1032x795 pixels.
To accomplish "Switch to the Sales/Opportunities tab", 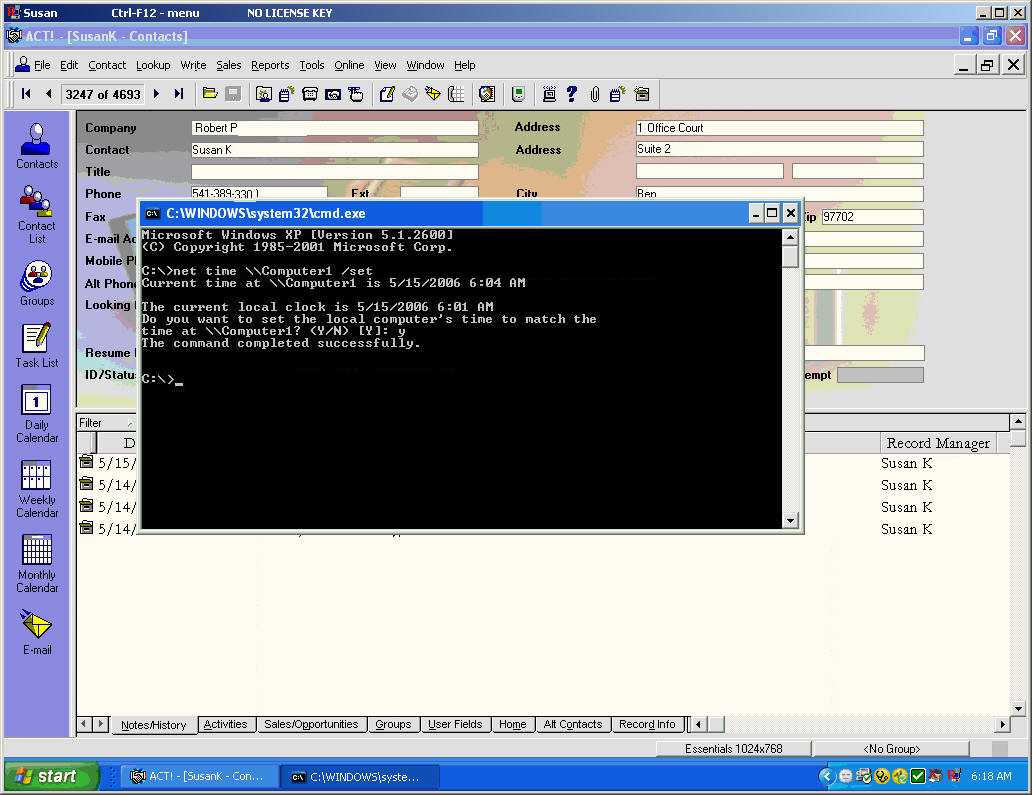I will (311, 724).
